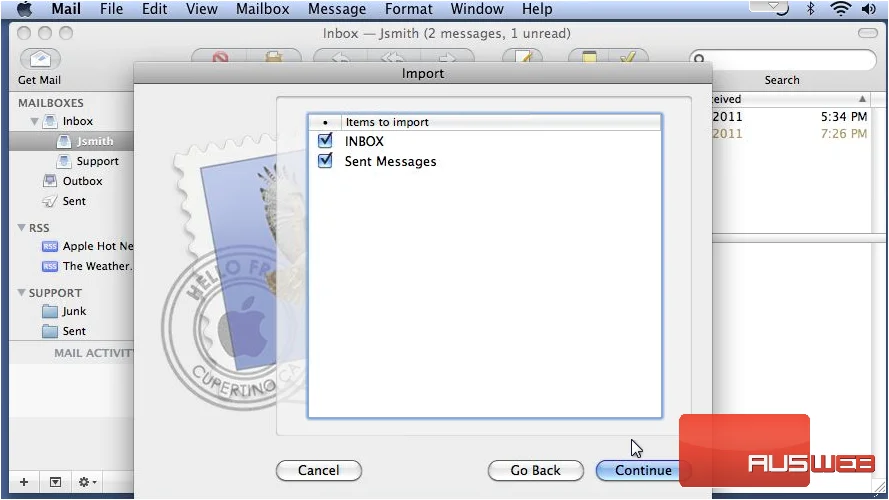Click the Cancel button
This screenshot has width=889, height=500.
tap(319, 471)
